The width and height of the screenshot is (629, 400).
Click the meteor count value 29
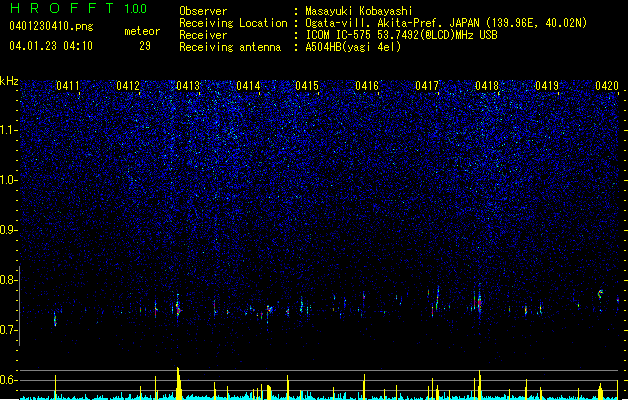coord(145,46)
